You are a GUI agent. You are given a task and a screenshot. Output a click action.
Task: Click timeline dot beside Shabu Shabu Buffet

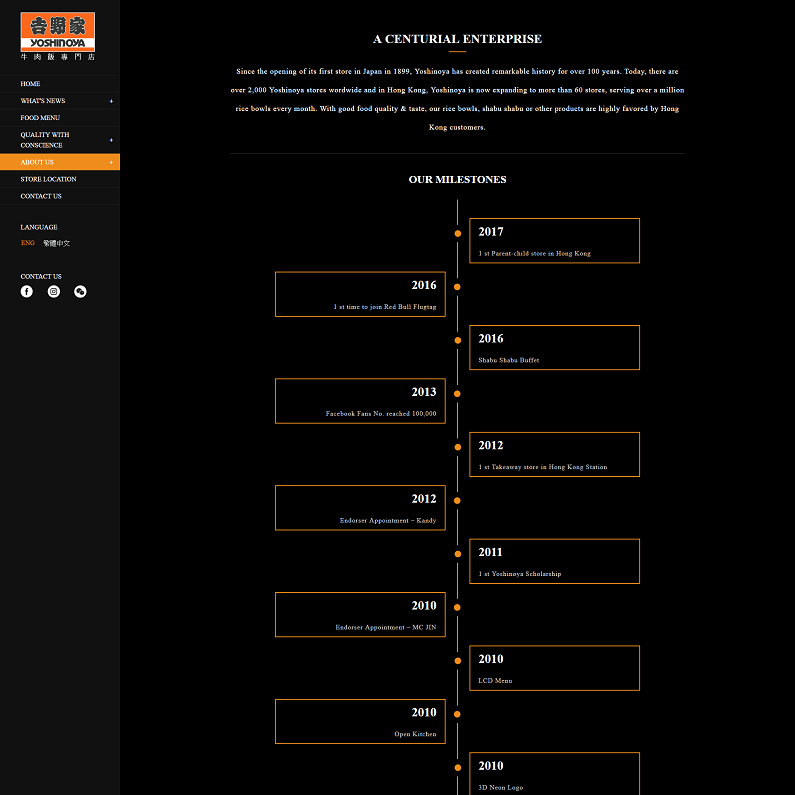click(457, 340)
